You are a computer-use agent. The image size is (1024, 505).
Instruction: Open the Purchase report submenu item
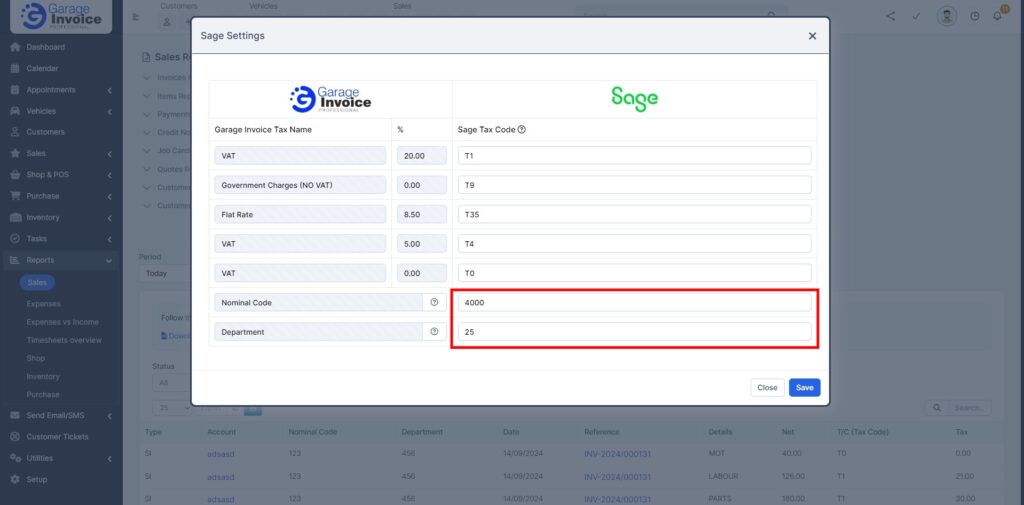pyautogui.click(x=42, y=395)
